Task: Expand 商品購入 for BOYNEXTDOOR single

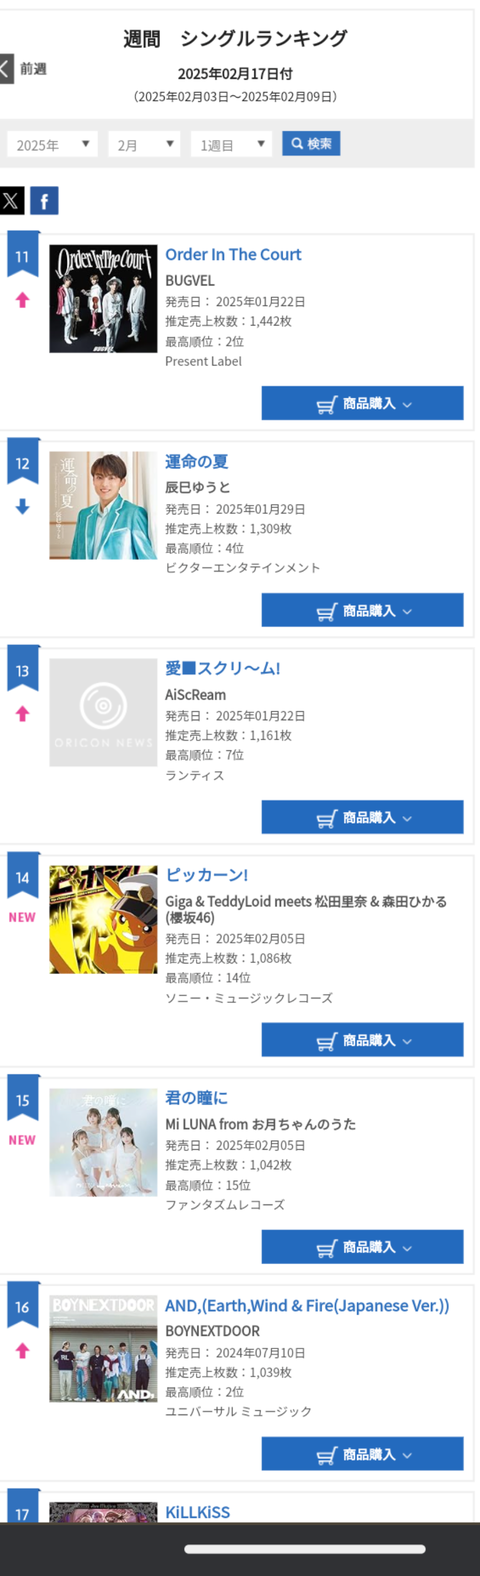Action: coord(362,1454)
